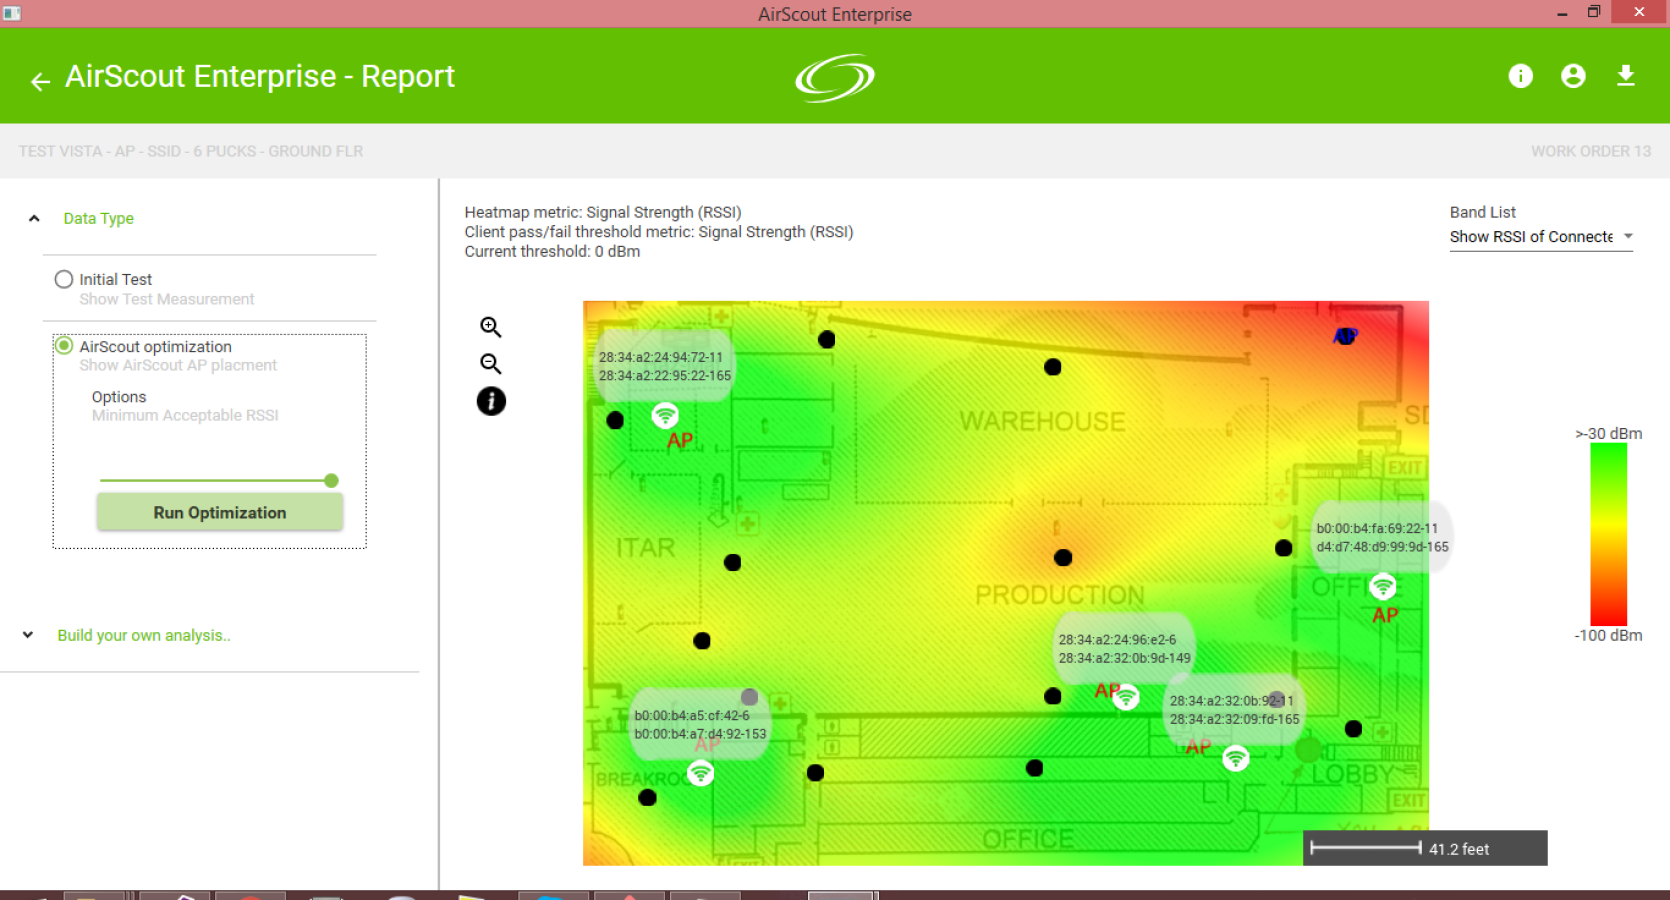Click the back arrow in header

(x=40, y=81)
